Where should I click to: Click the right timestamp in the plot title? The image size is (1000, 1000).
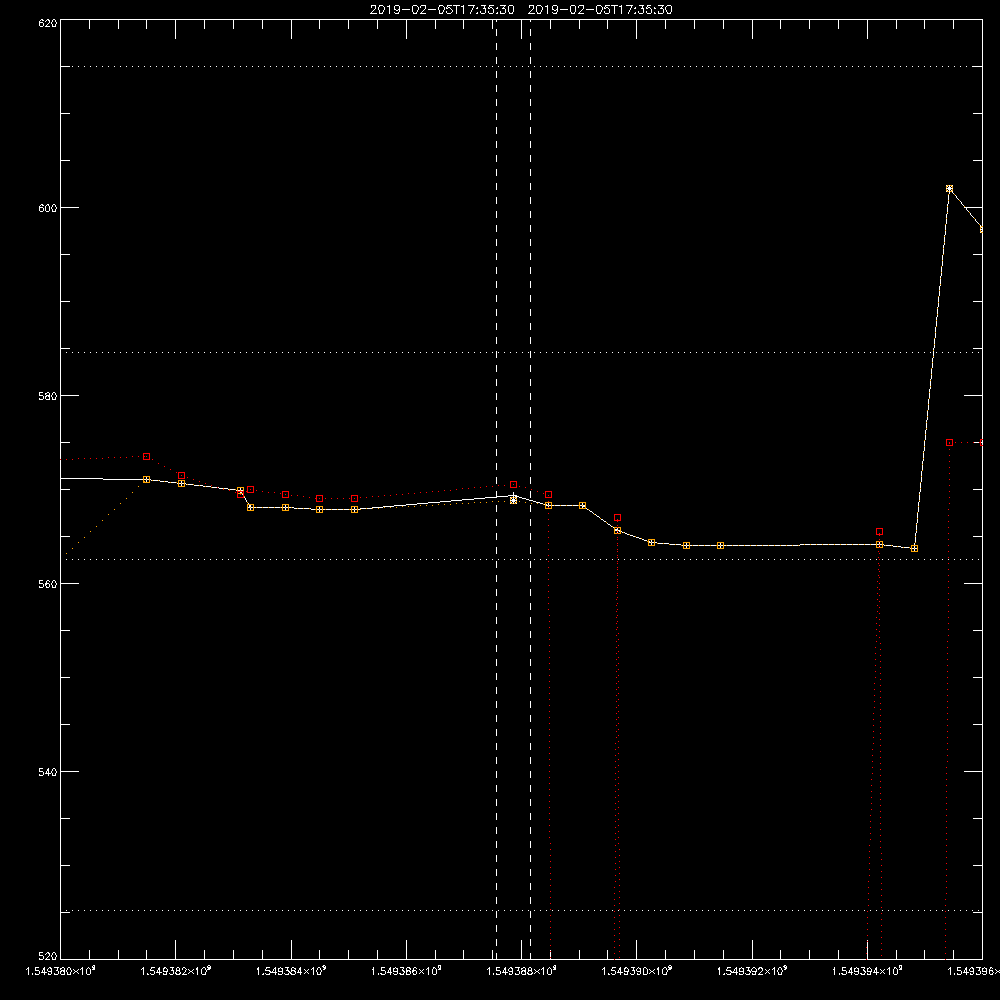click(x=600, y=10)
